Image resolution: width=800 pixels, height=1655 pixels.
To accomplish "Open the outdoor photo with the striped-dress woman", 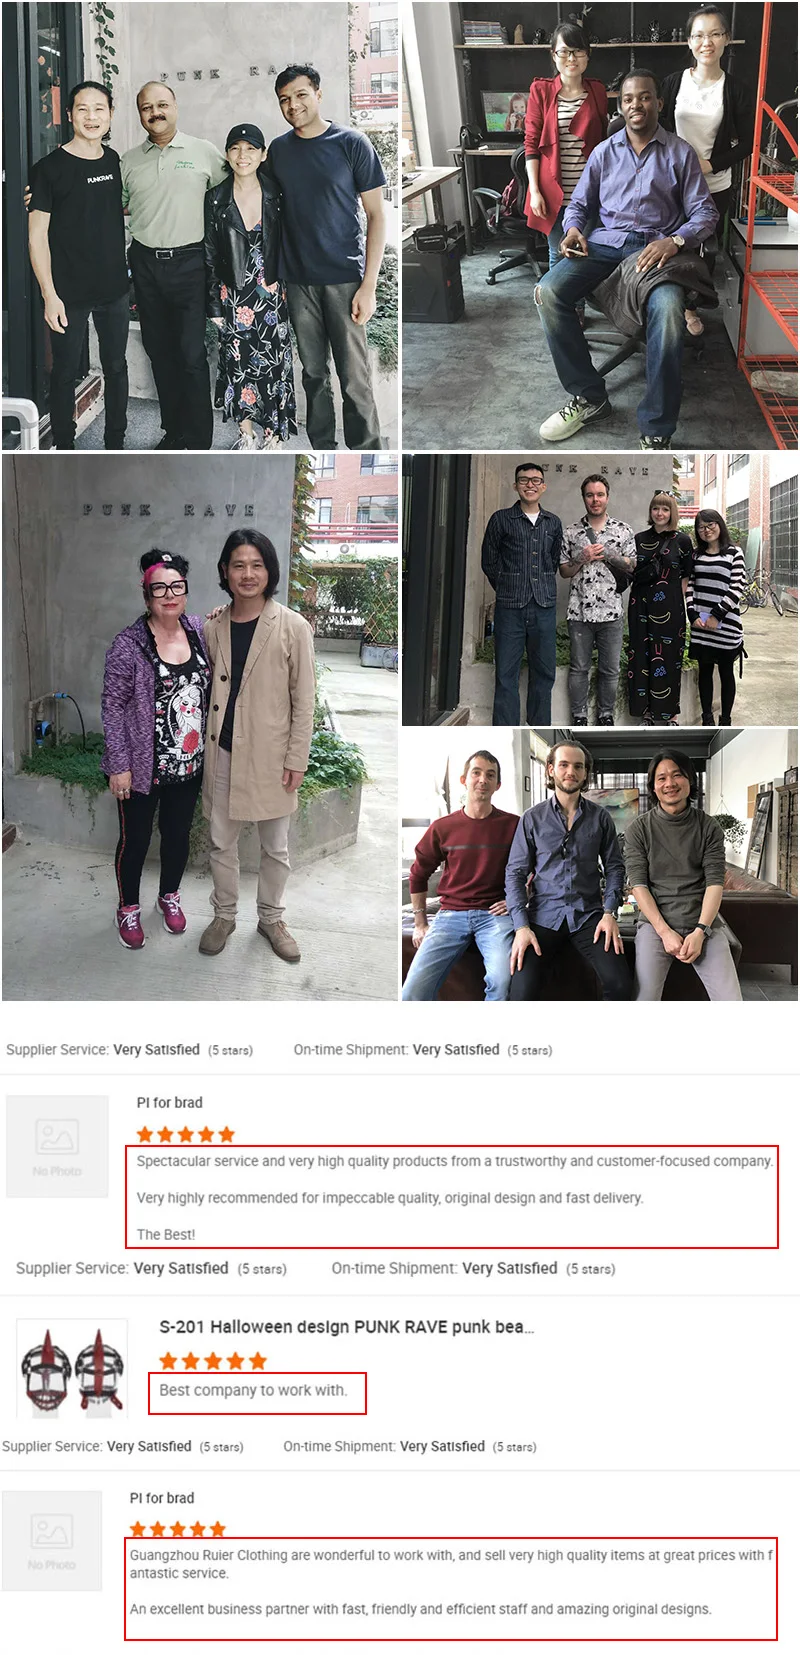I will [600, 590].
